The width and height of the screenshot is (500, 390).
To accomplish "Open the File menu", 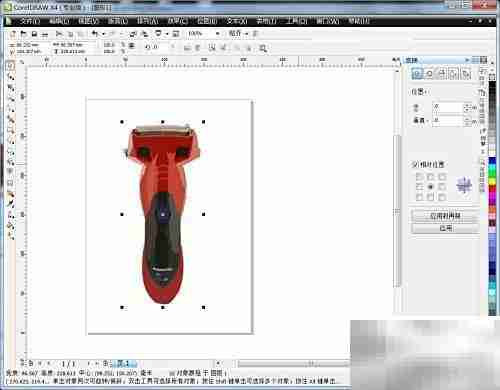I will click(30, 21).
